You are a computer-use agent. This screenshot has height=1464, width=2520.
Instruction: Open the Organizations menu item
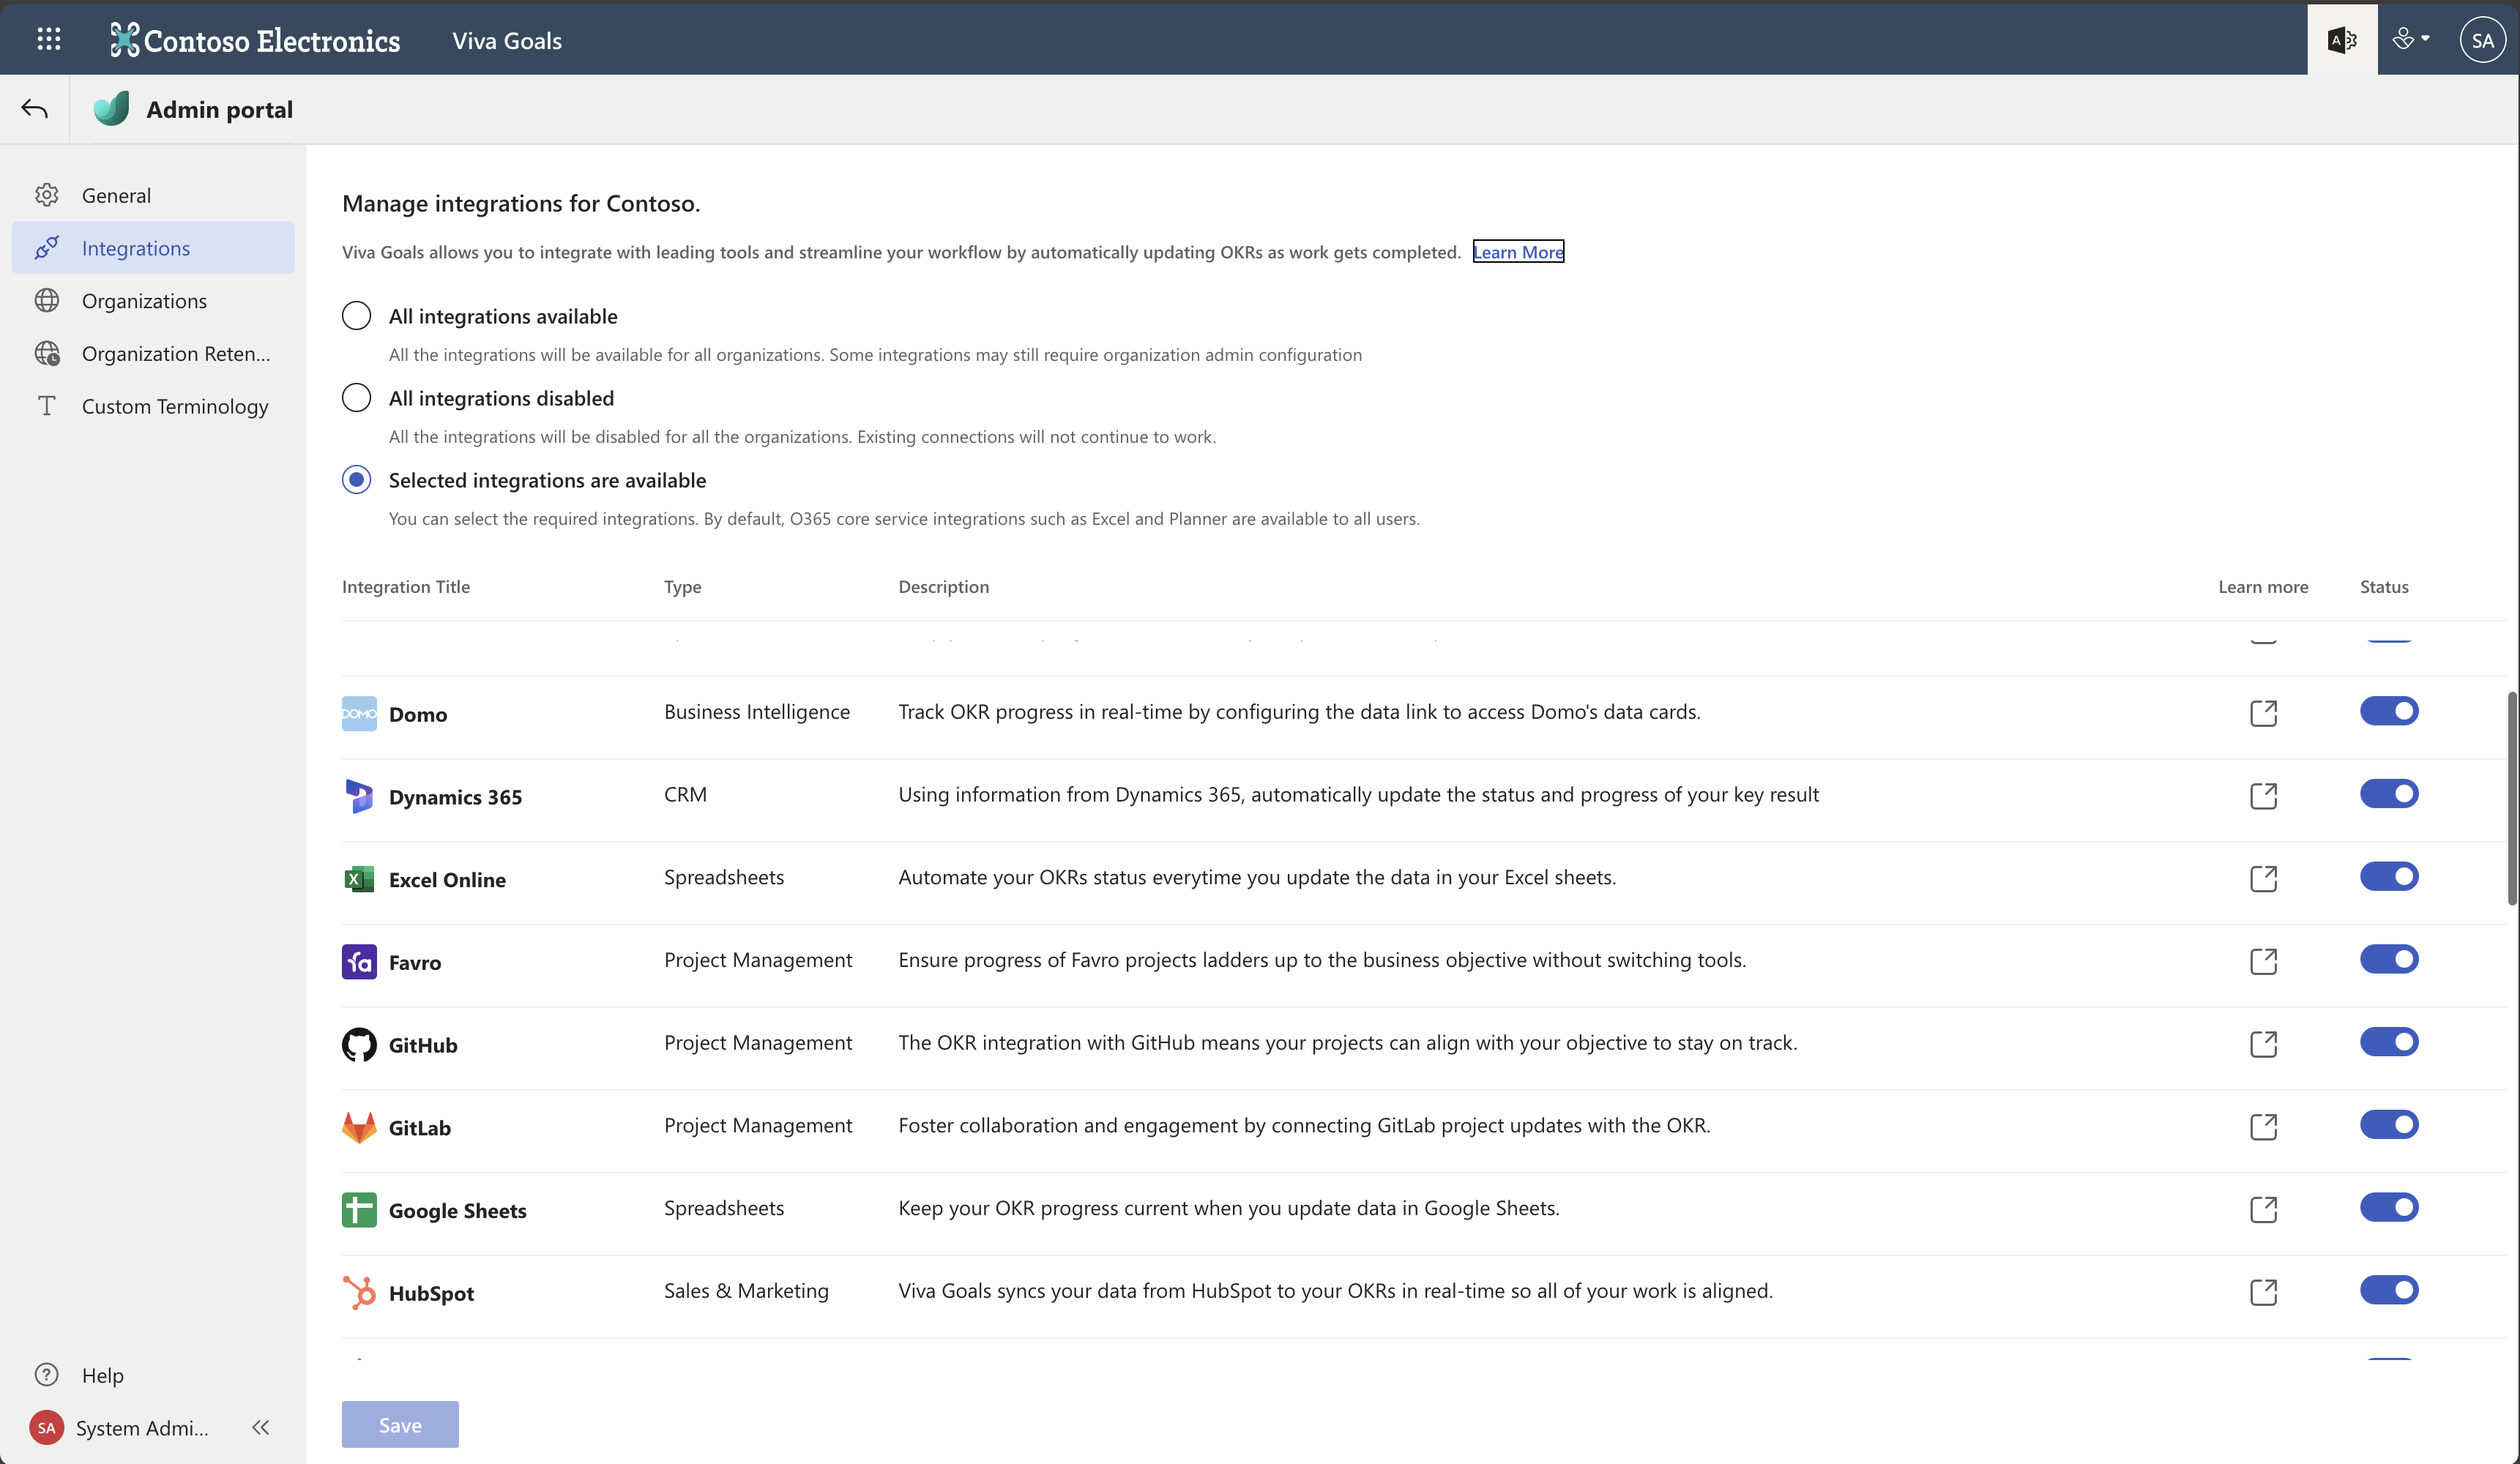pyautogui.click(x=144, y=301)
